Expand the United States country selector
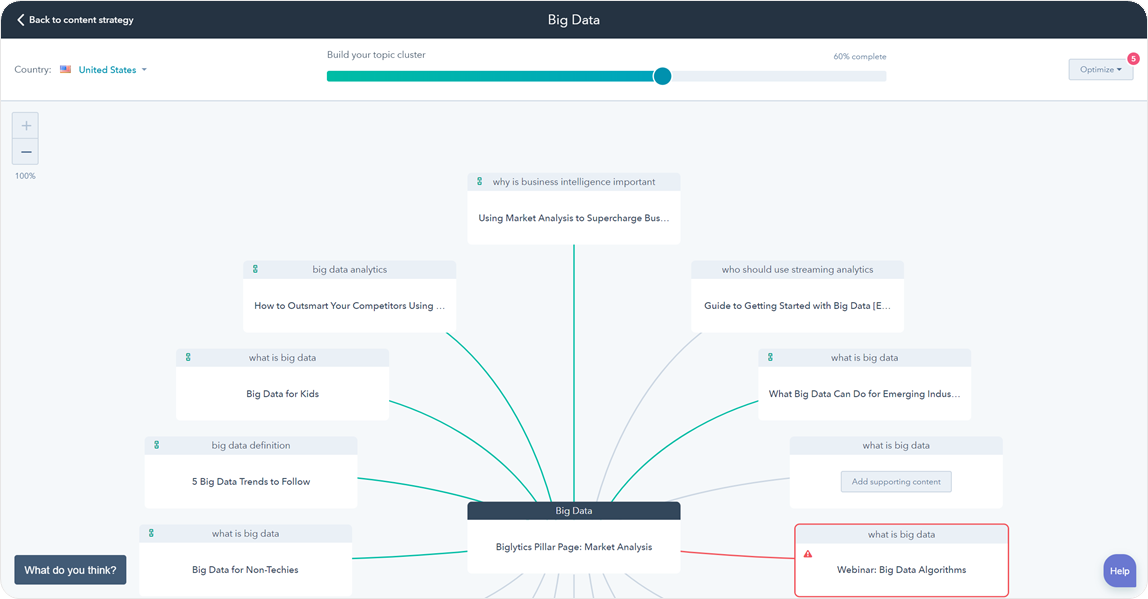This screenshot has height=599, width=1148. (x=112, y=70)
